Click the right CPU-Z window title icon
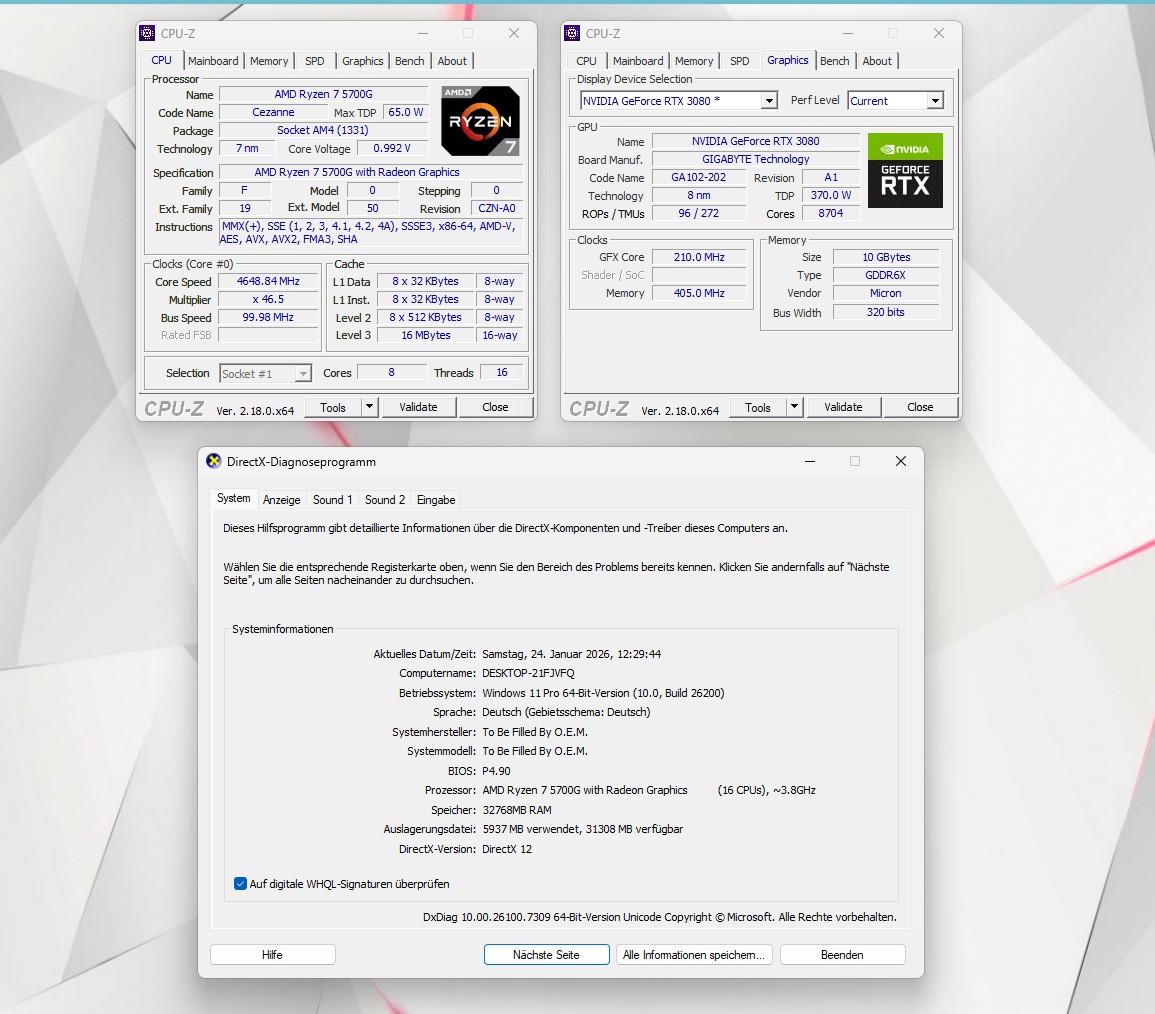Image resolution: width=1155 pixels, height=1014 pixels. click(572, 33)
